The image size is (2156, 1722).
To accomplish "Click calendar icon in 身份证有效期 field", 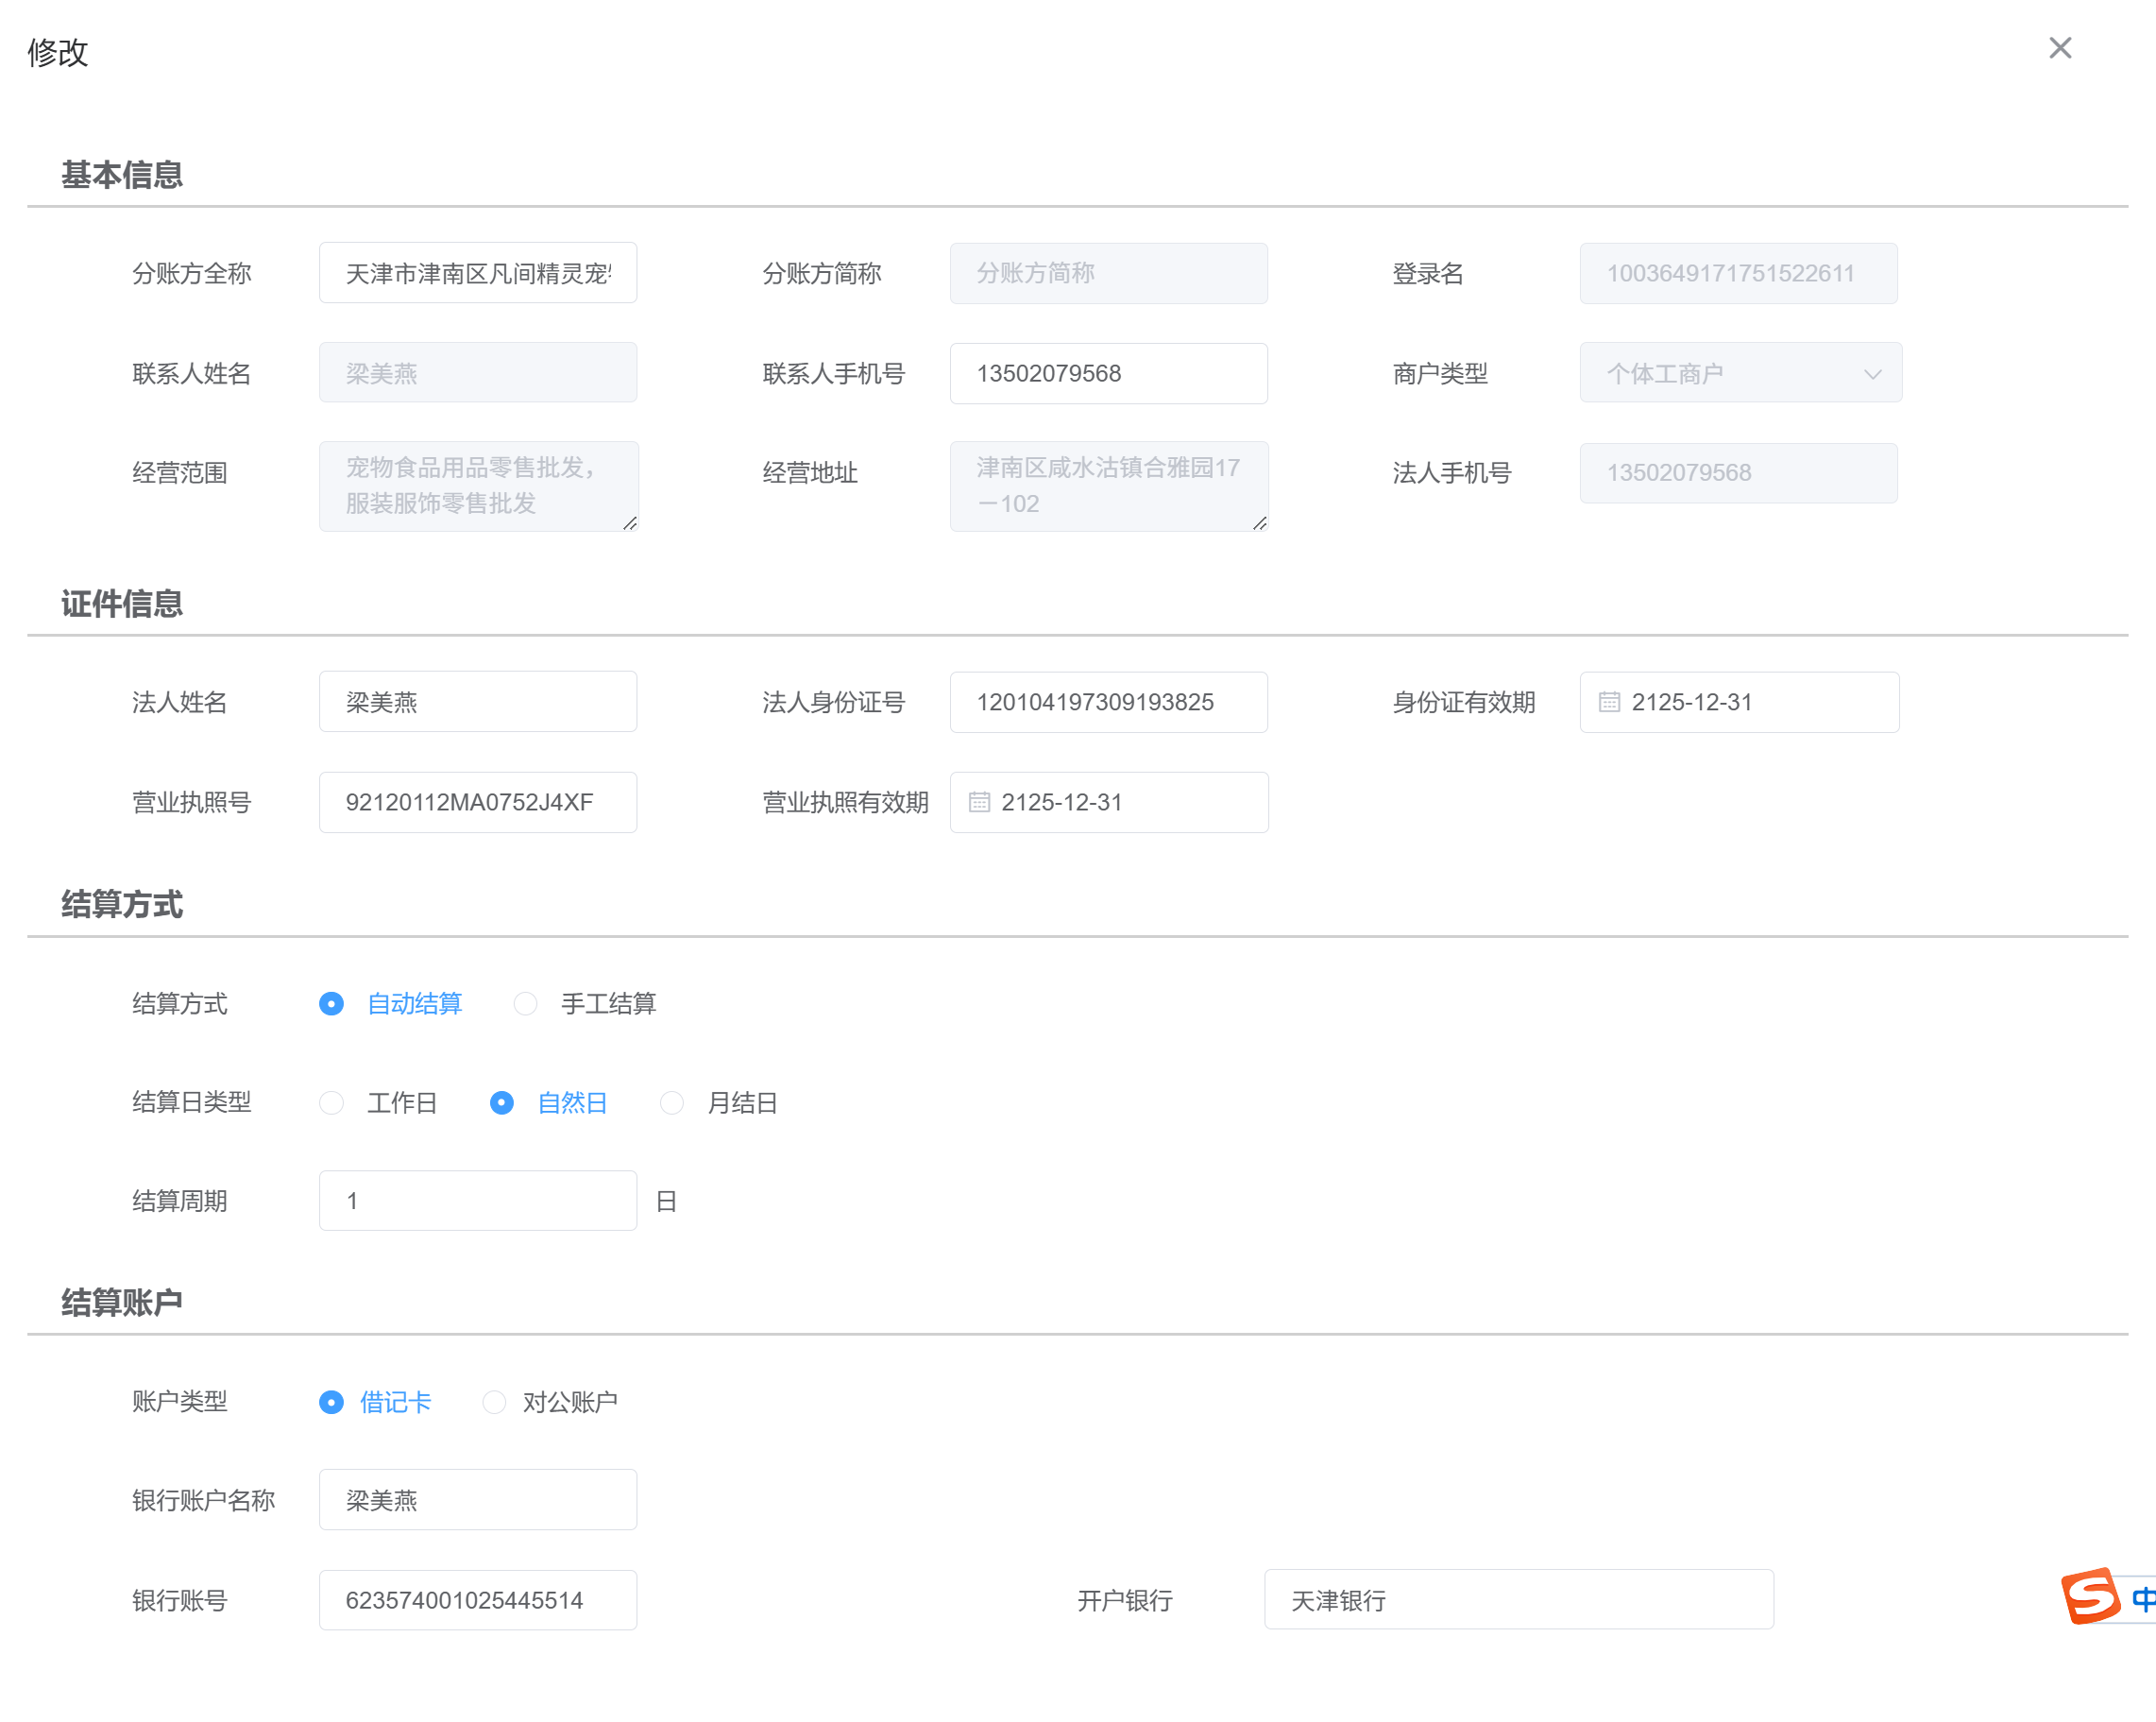I will coord(1608,702).
